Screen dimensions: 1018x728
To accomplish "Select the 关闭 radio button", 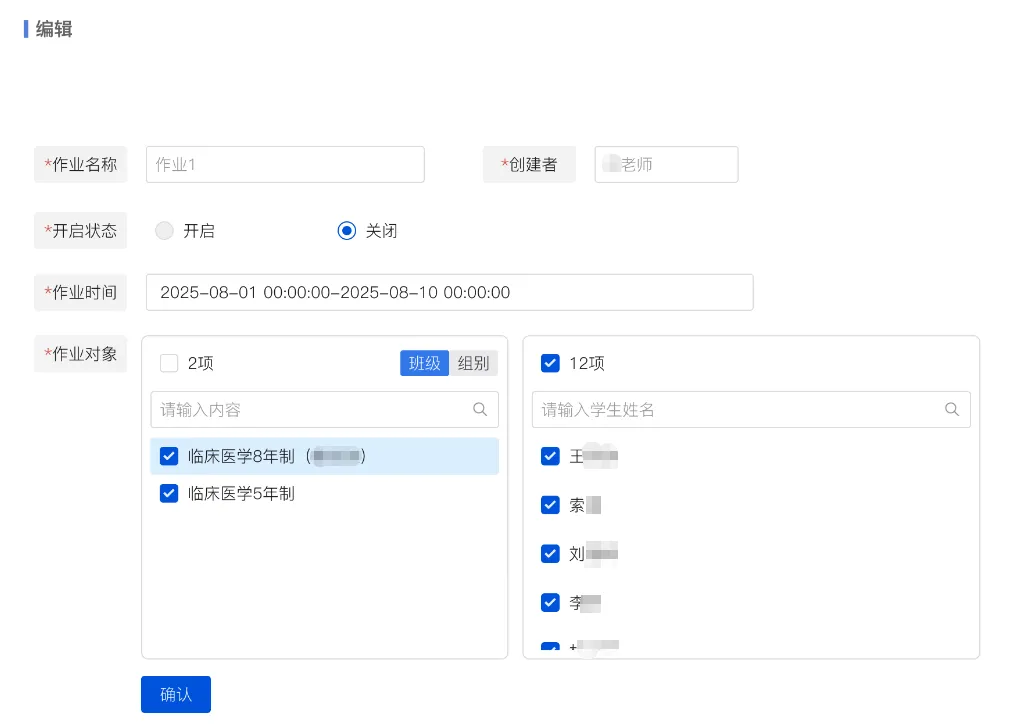I will tap(347, 231).
